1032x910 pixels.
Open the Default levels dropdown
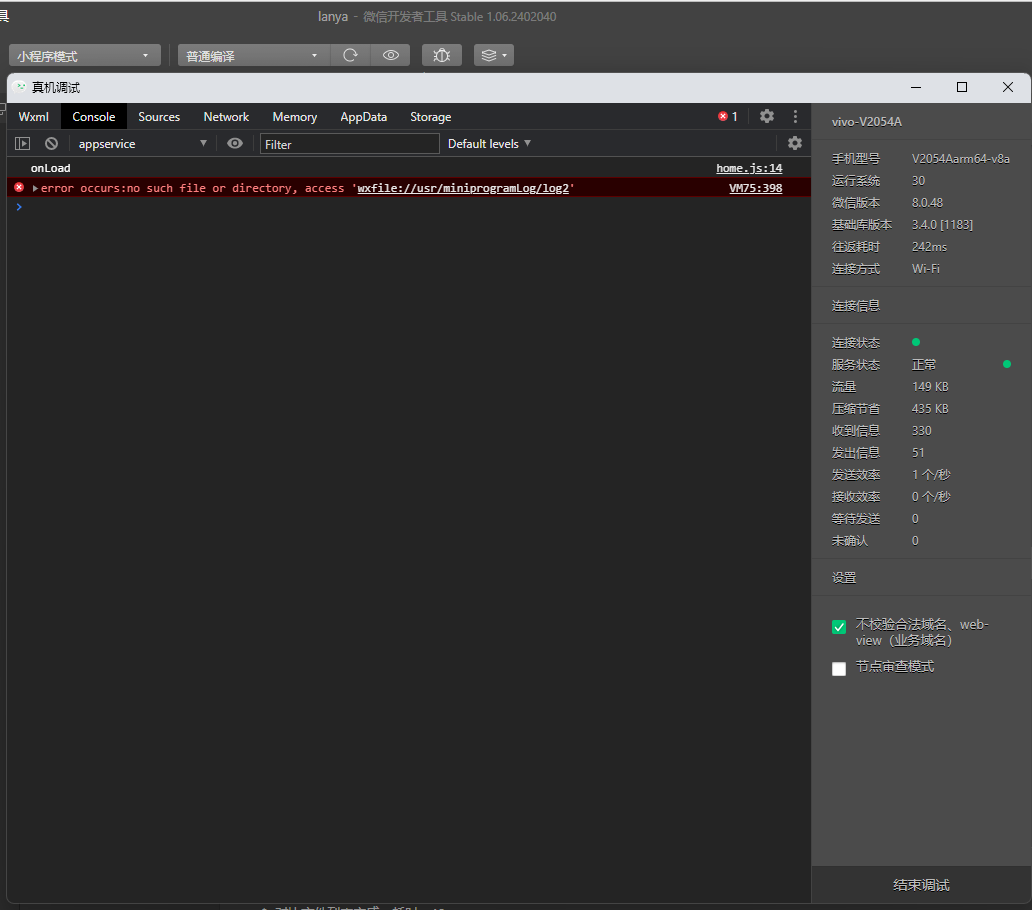[x=489, y=143]
